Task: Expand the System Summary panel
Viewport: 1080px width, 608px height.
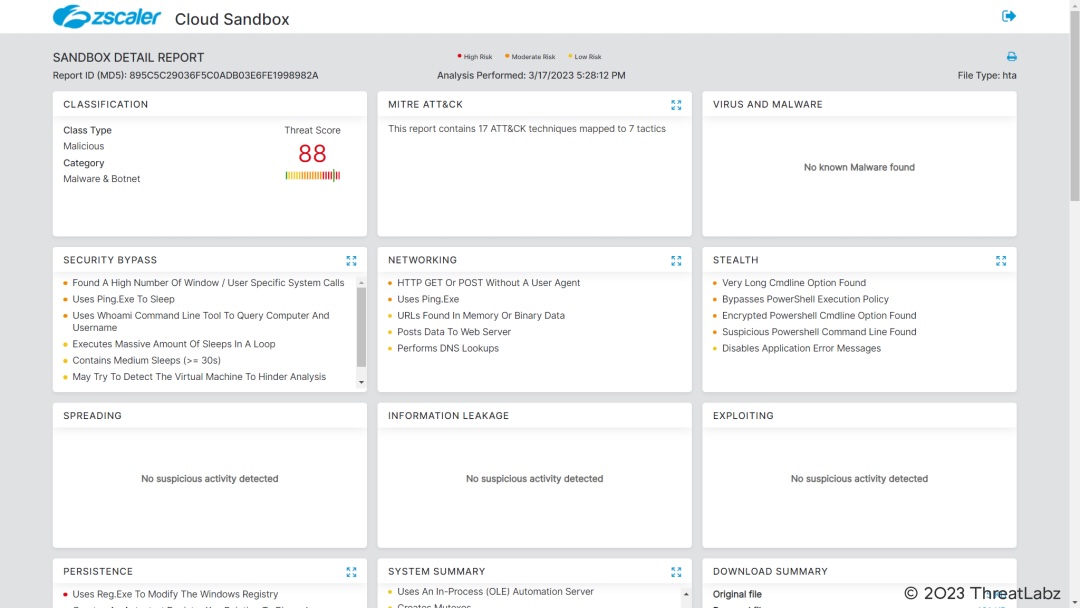Action: tap(676, 572)
